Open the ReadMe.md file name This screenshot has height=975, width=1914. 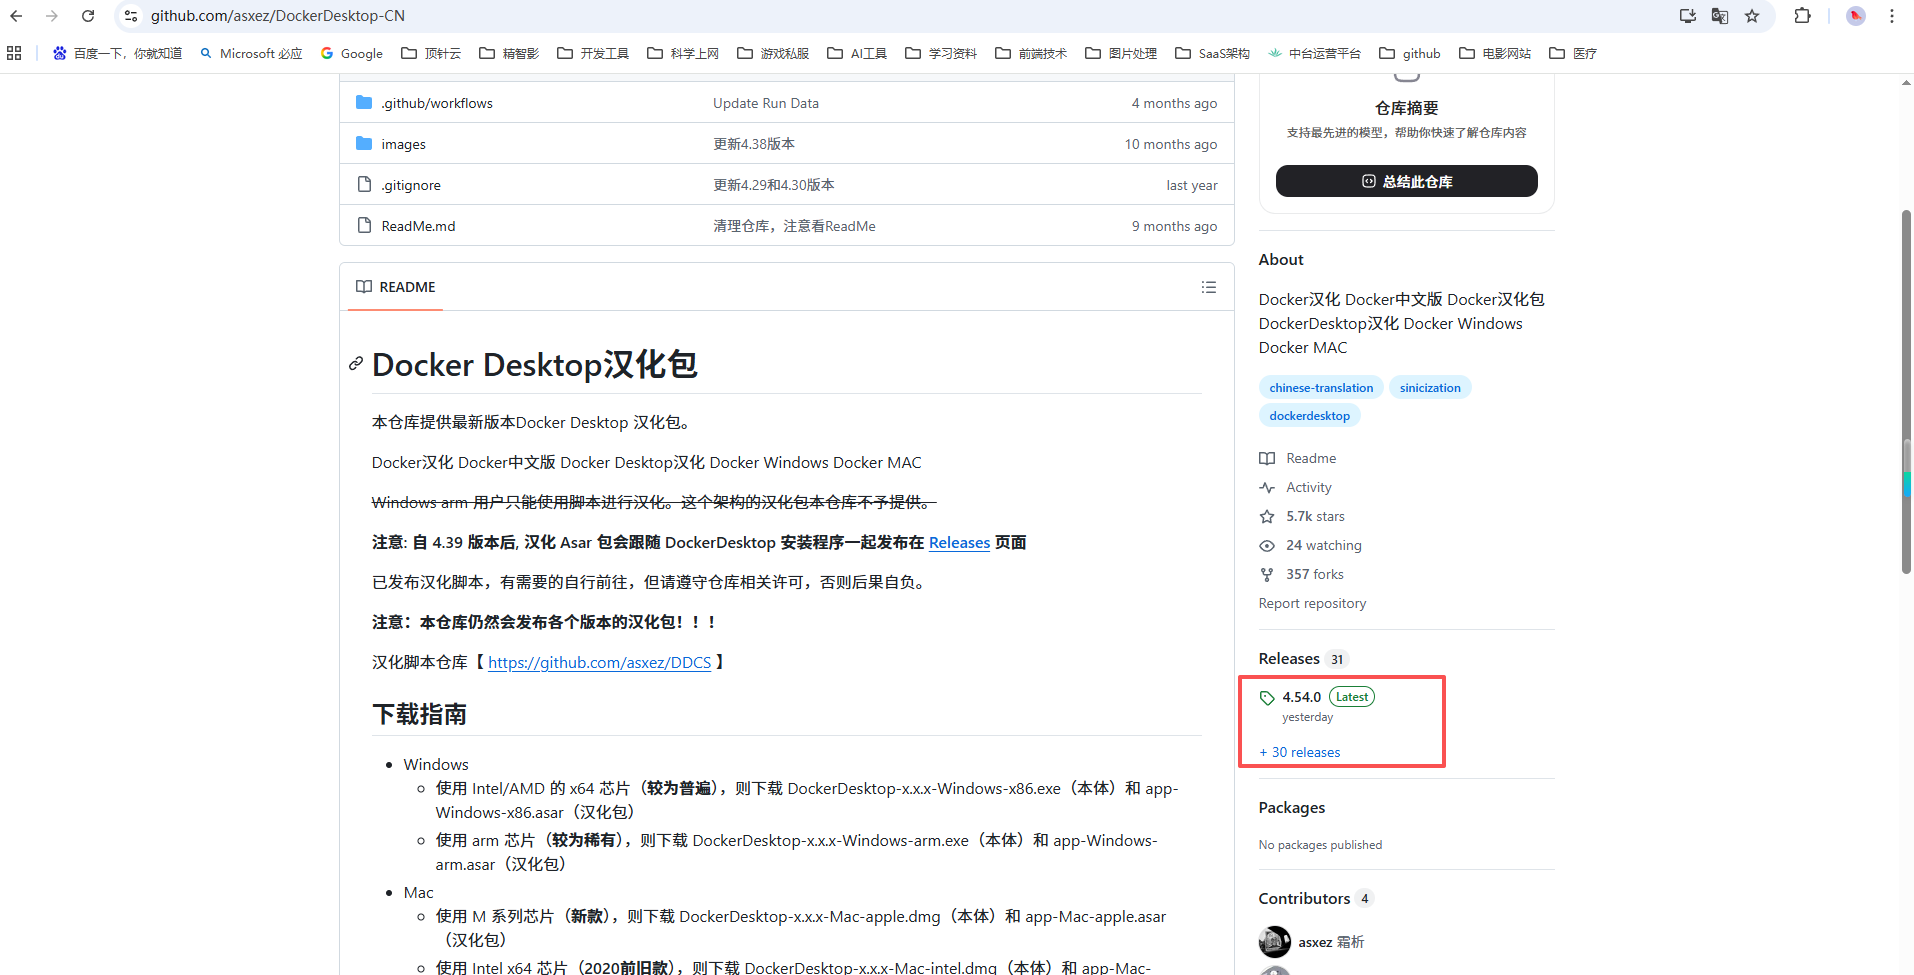tap(418, 226)
